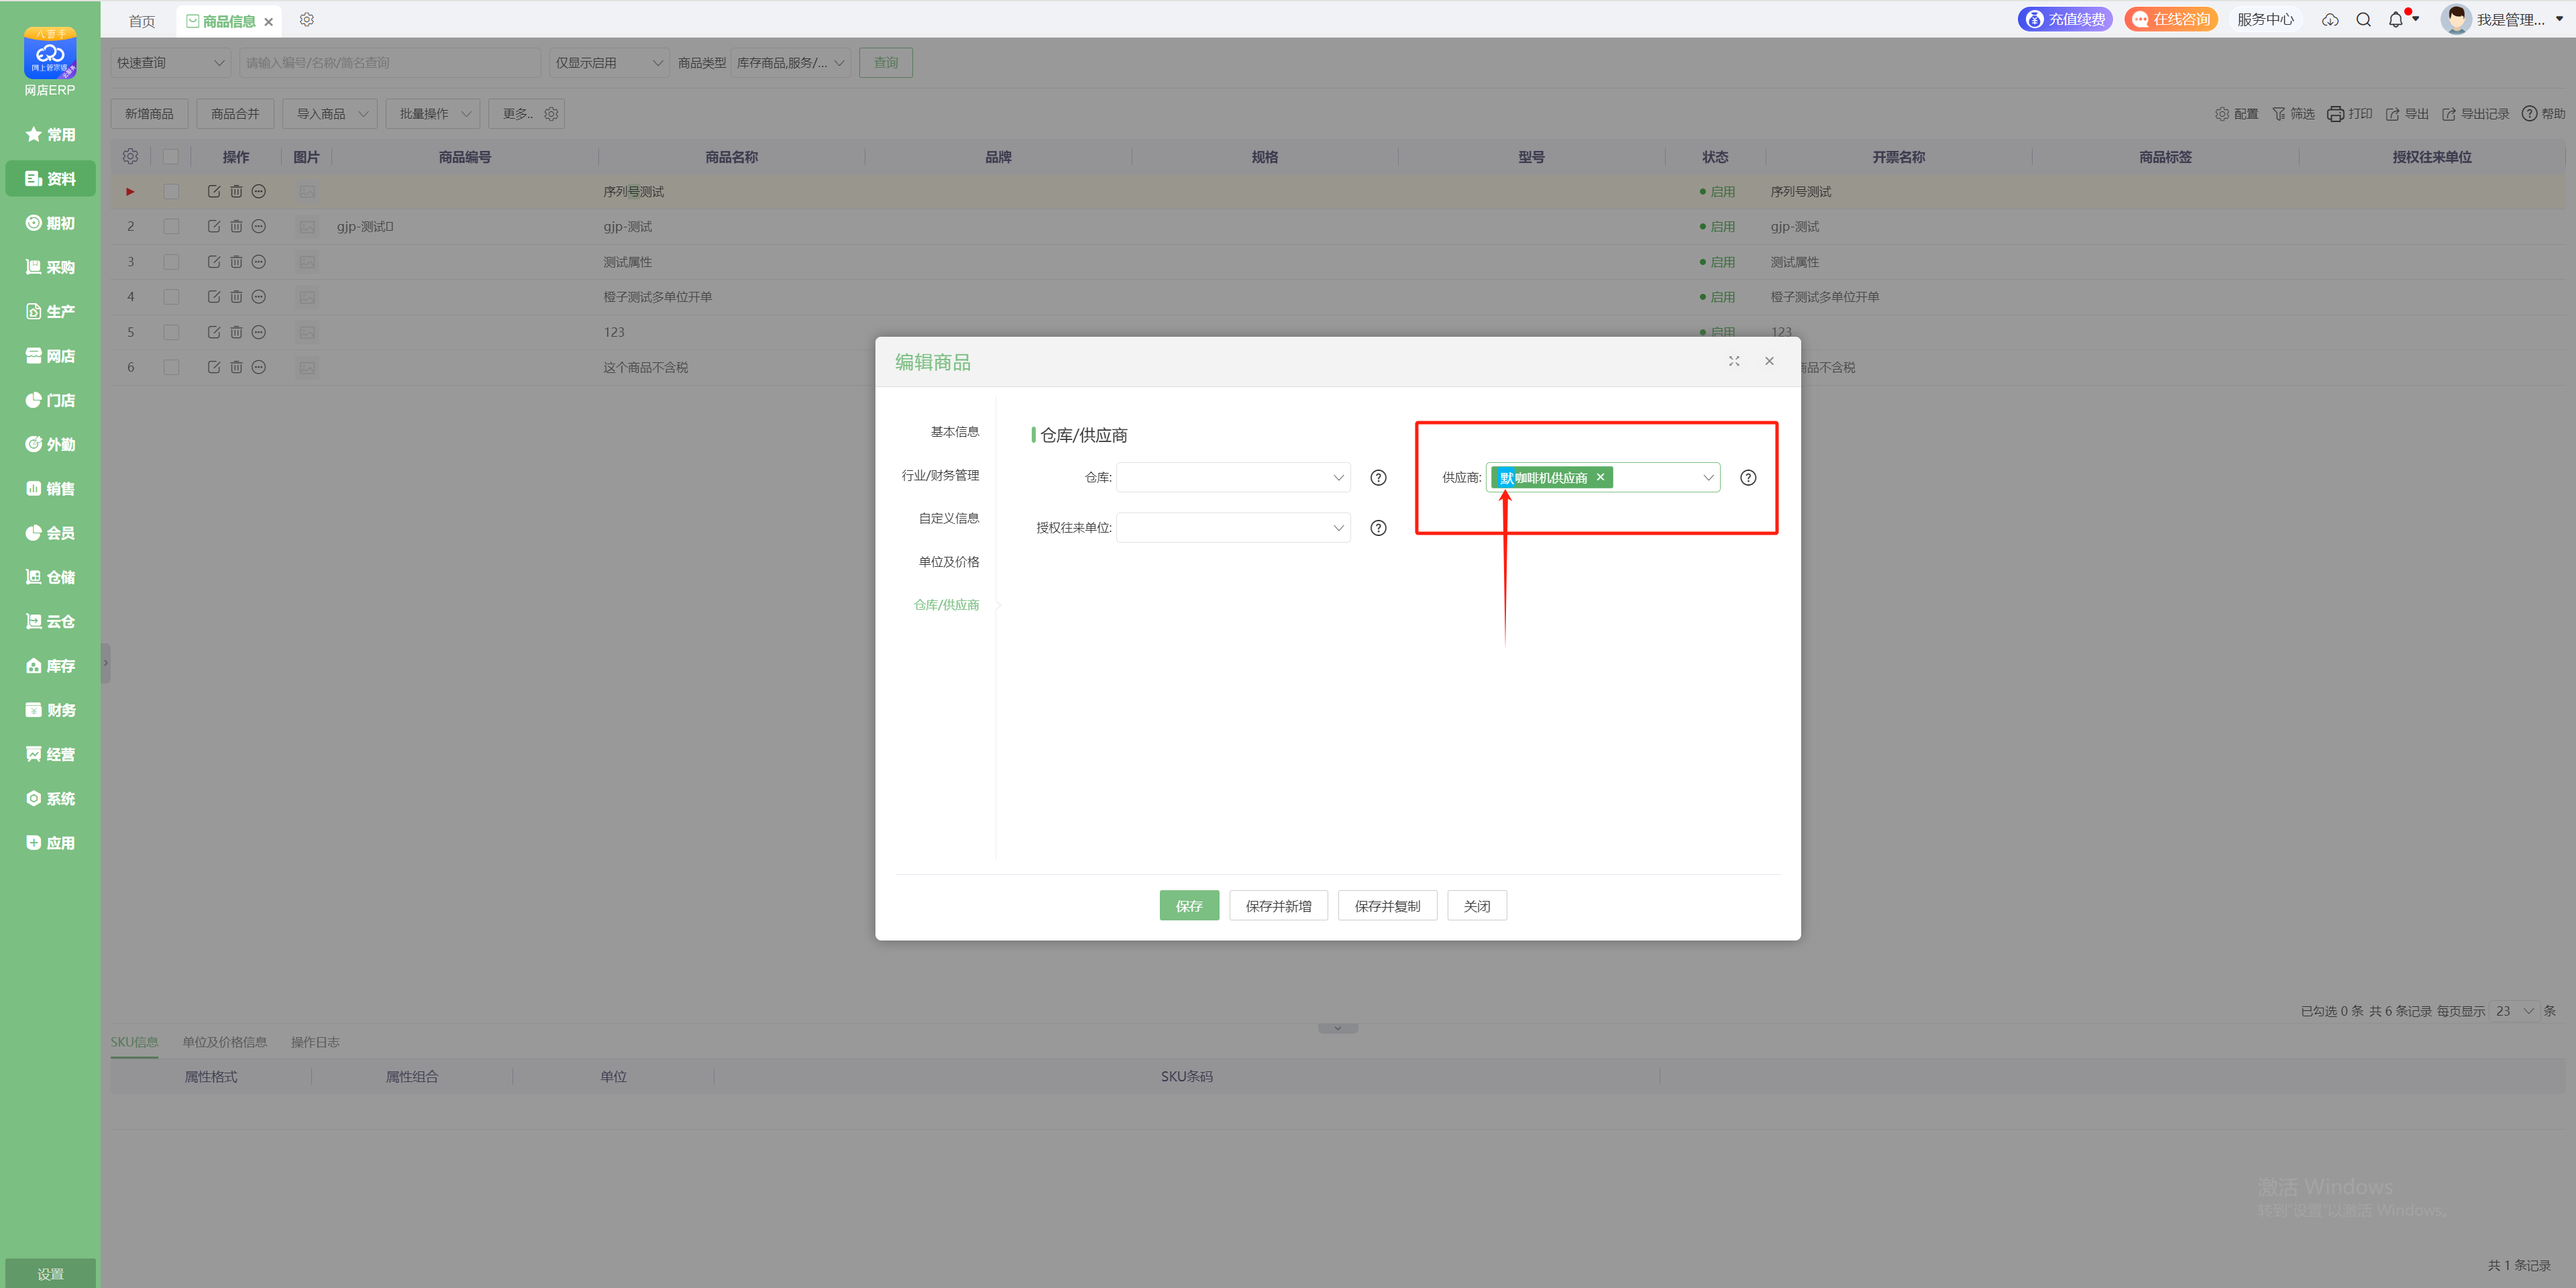Open the 仓库 dropdown in the dialog
The image size is (2576, 1288).
[x=1233, y=478]
